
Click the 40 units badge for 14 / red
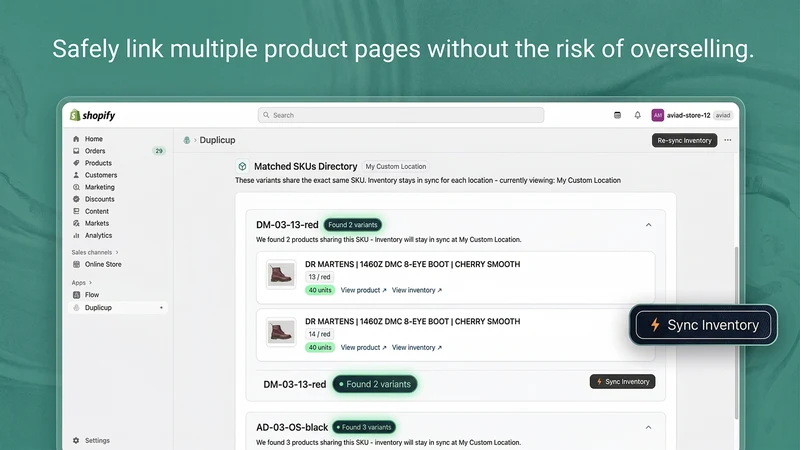click(320, 347)
